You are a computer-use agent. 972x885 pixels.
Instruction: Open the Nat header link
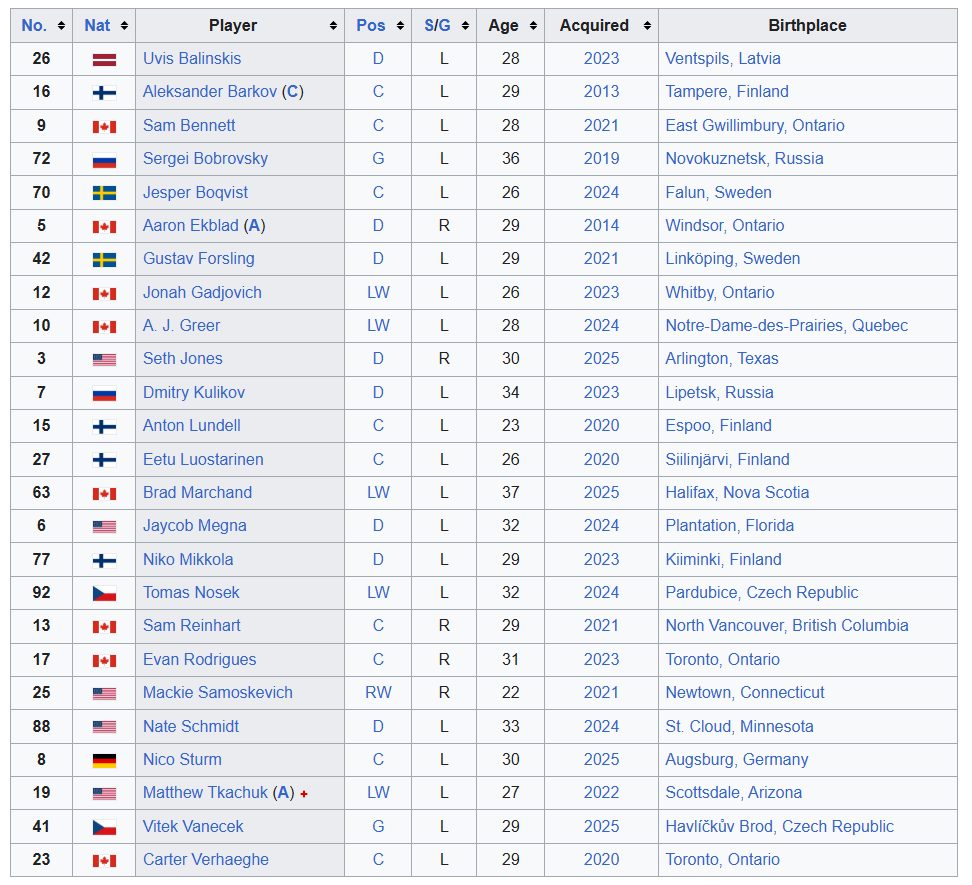pyautogui.click(x=97, y=25)
